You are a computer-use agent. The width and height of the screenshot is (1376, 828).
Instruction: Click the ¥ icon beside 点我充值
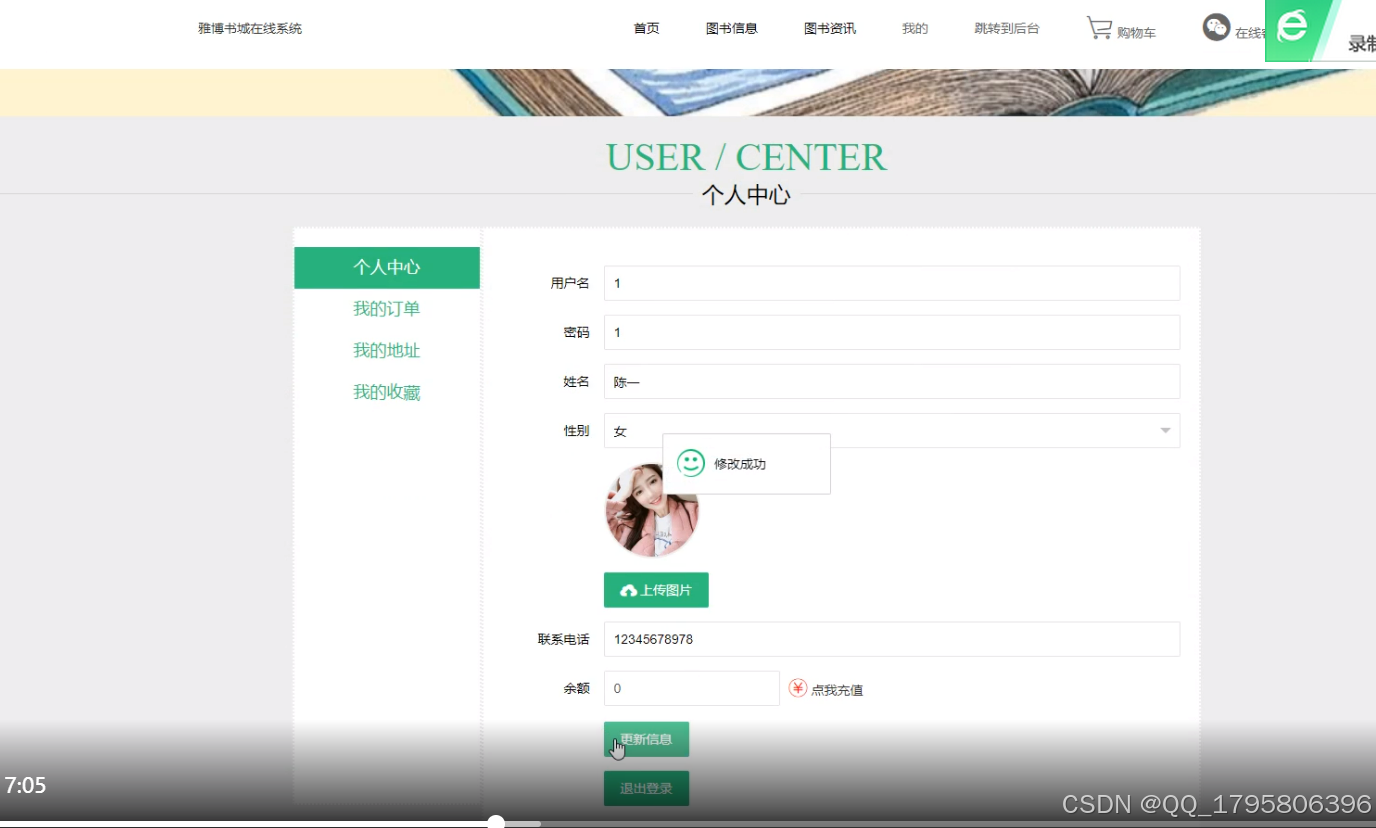(798, 688)
